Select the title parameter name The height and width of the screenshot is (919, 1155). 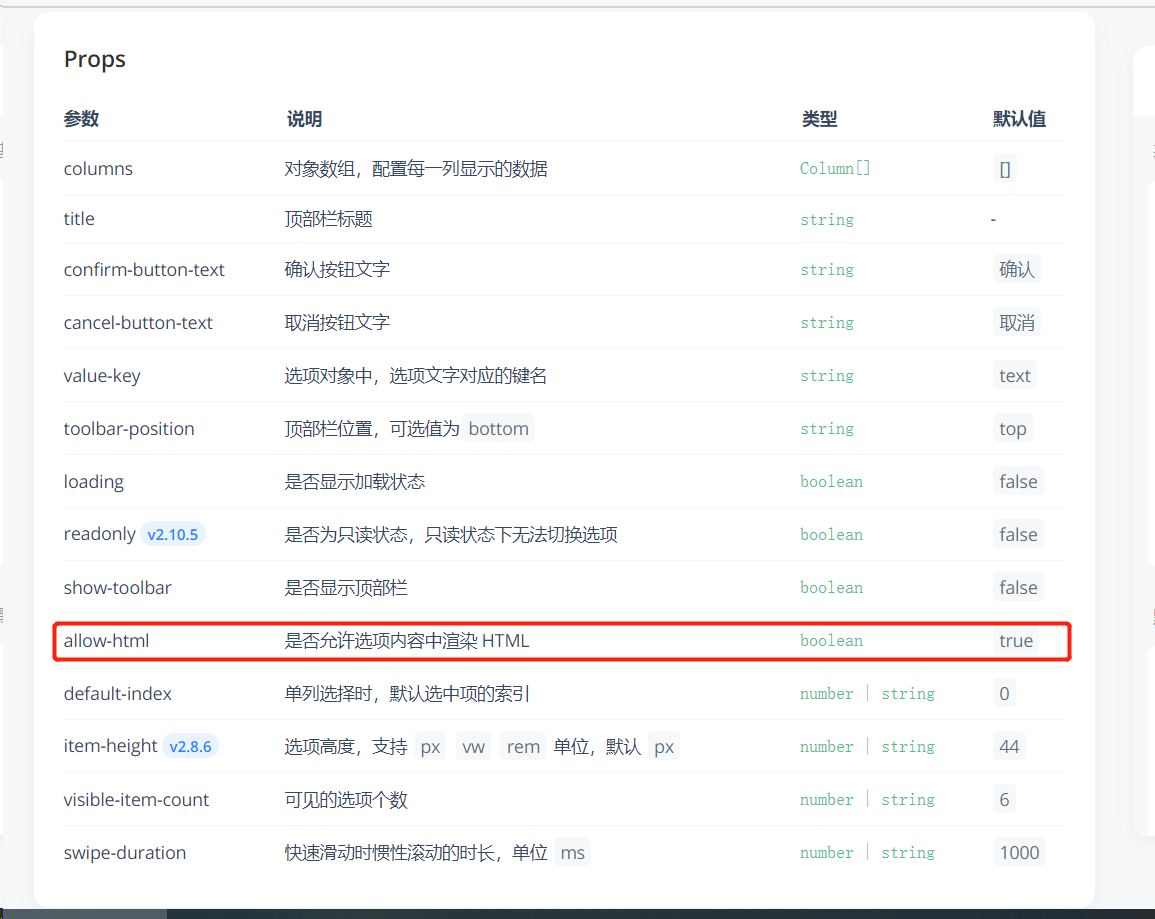point(79,219)
